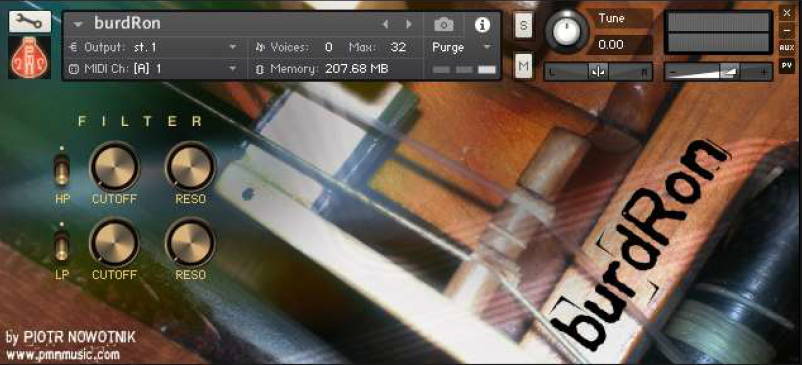
Task: Open the AUX sends panel
Action: click(x=787, y=48)
